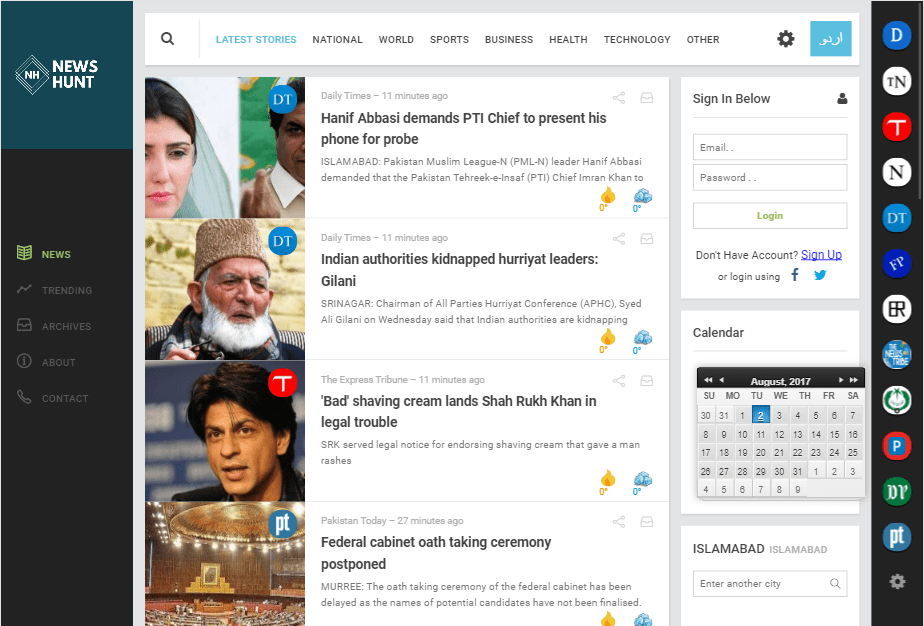Screen dimensions: 924x626
Task: Filter by Pakistan Today pt icon in right rail
Action: (x=896, y=537)
